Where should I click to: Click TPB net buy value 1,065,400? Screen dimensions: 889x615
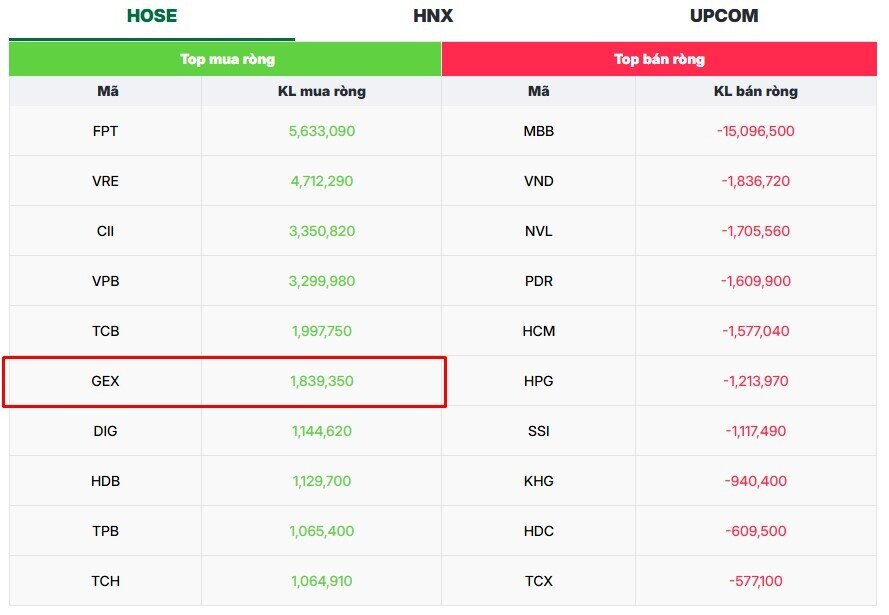tap(321, 531)
